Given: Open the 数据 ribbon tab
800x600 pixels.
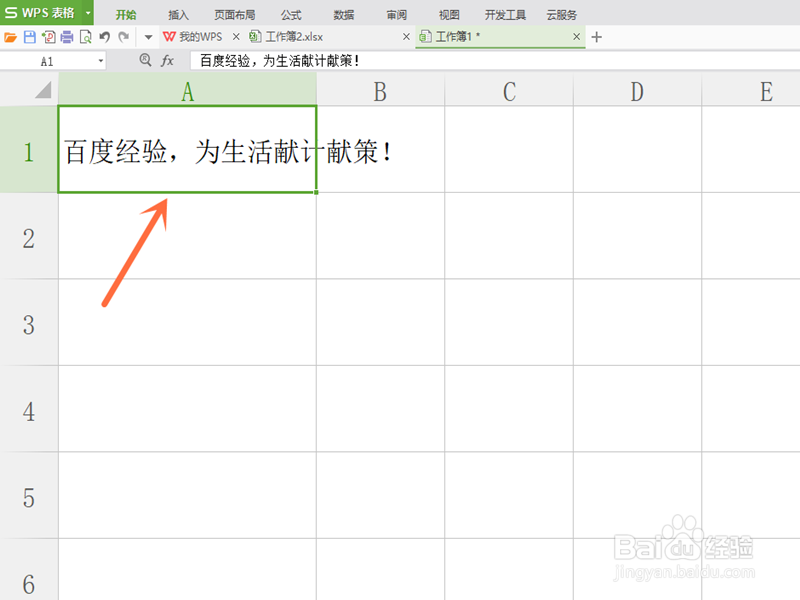Looking at the screenshot, I should [x=343, y=15].
